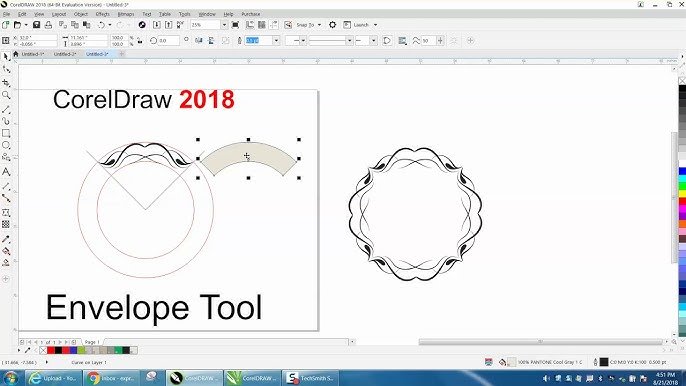The width and height of the screenshot is (686, 386).
Task: Open the Tools menu
Action: [185, 14]
